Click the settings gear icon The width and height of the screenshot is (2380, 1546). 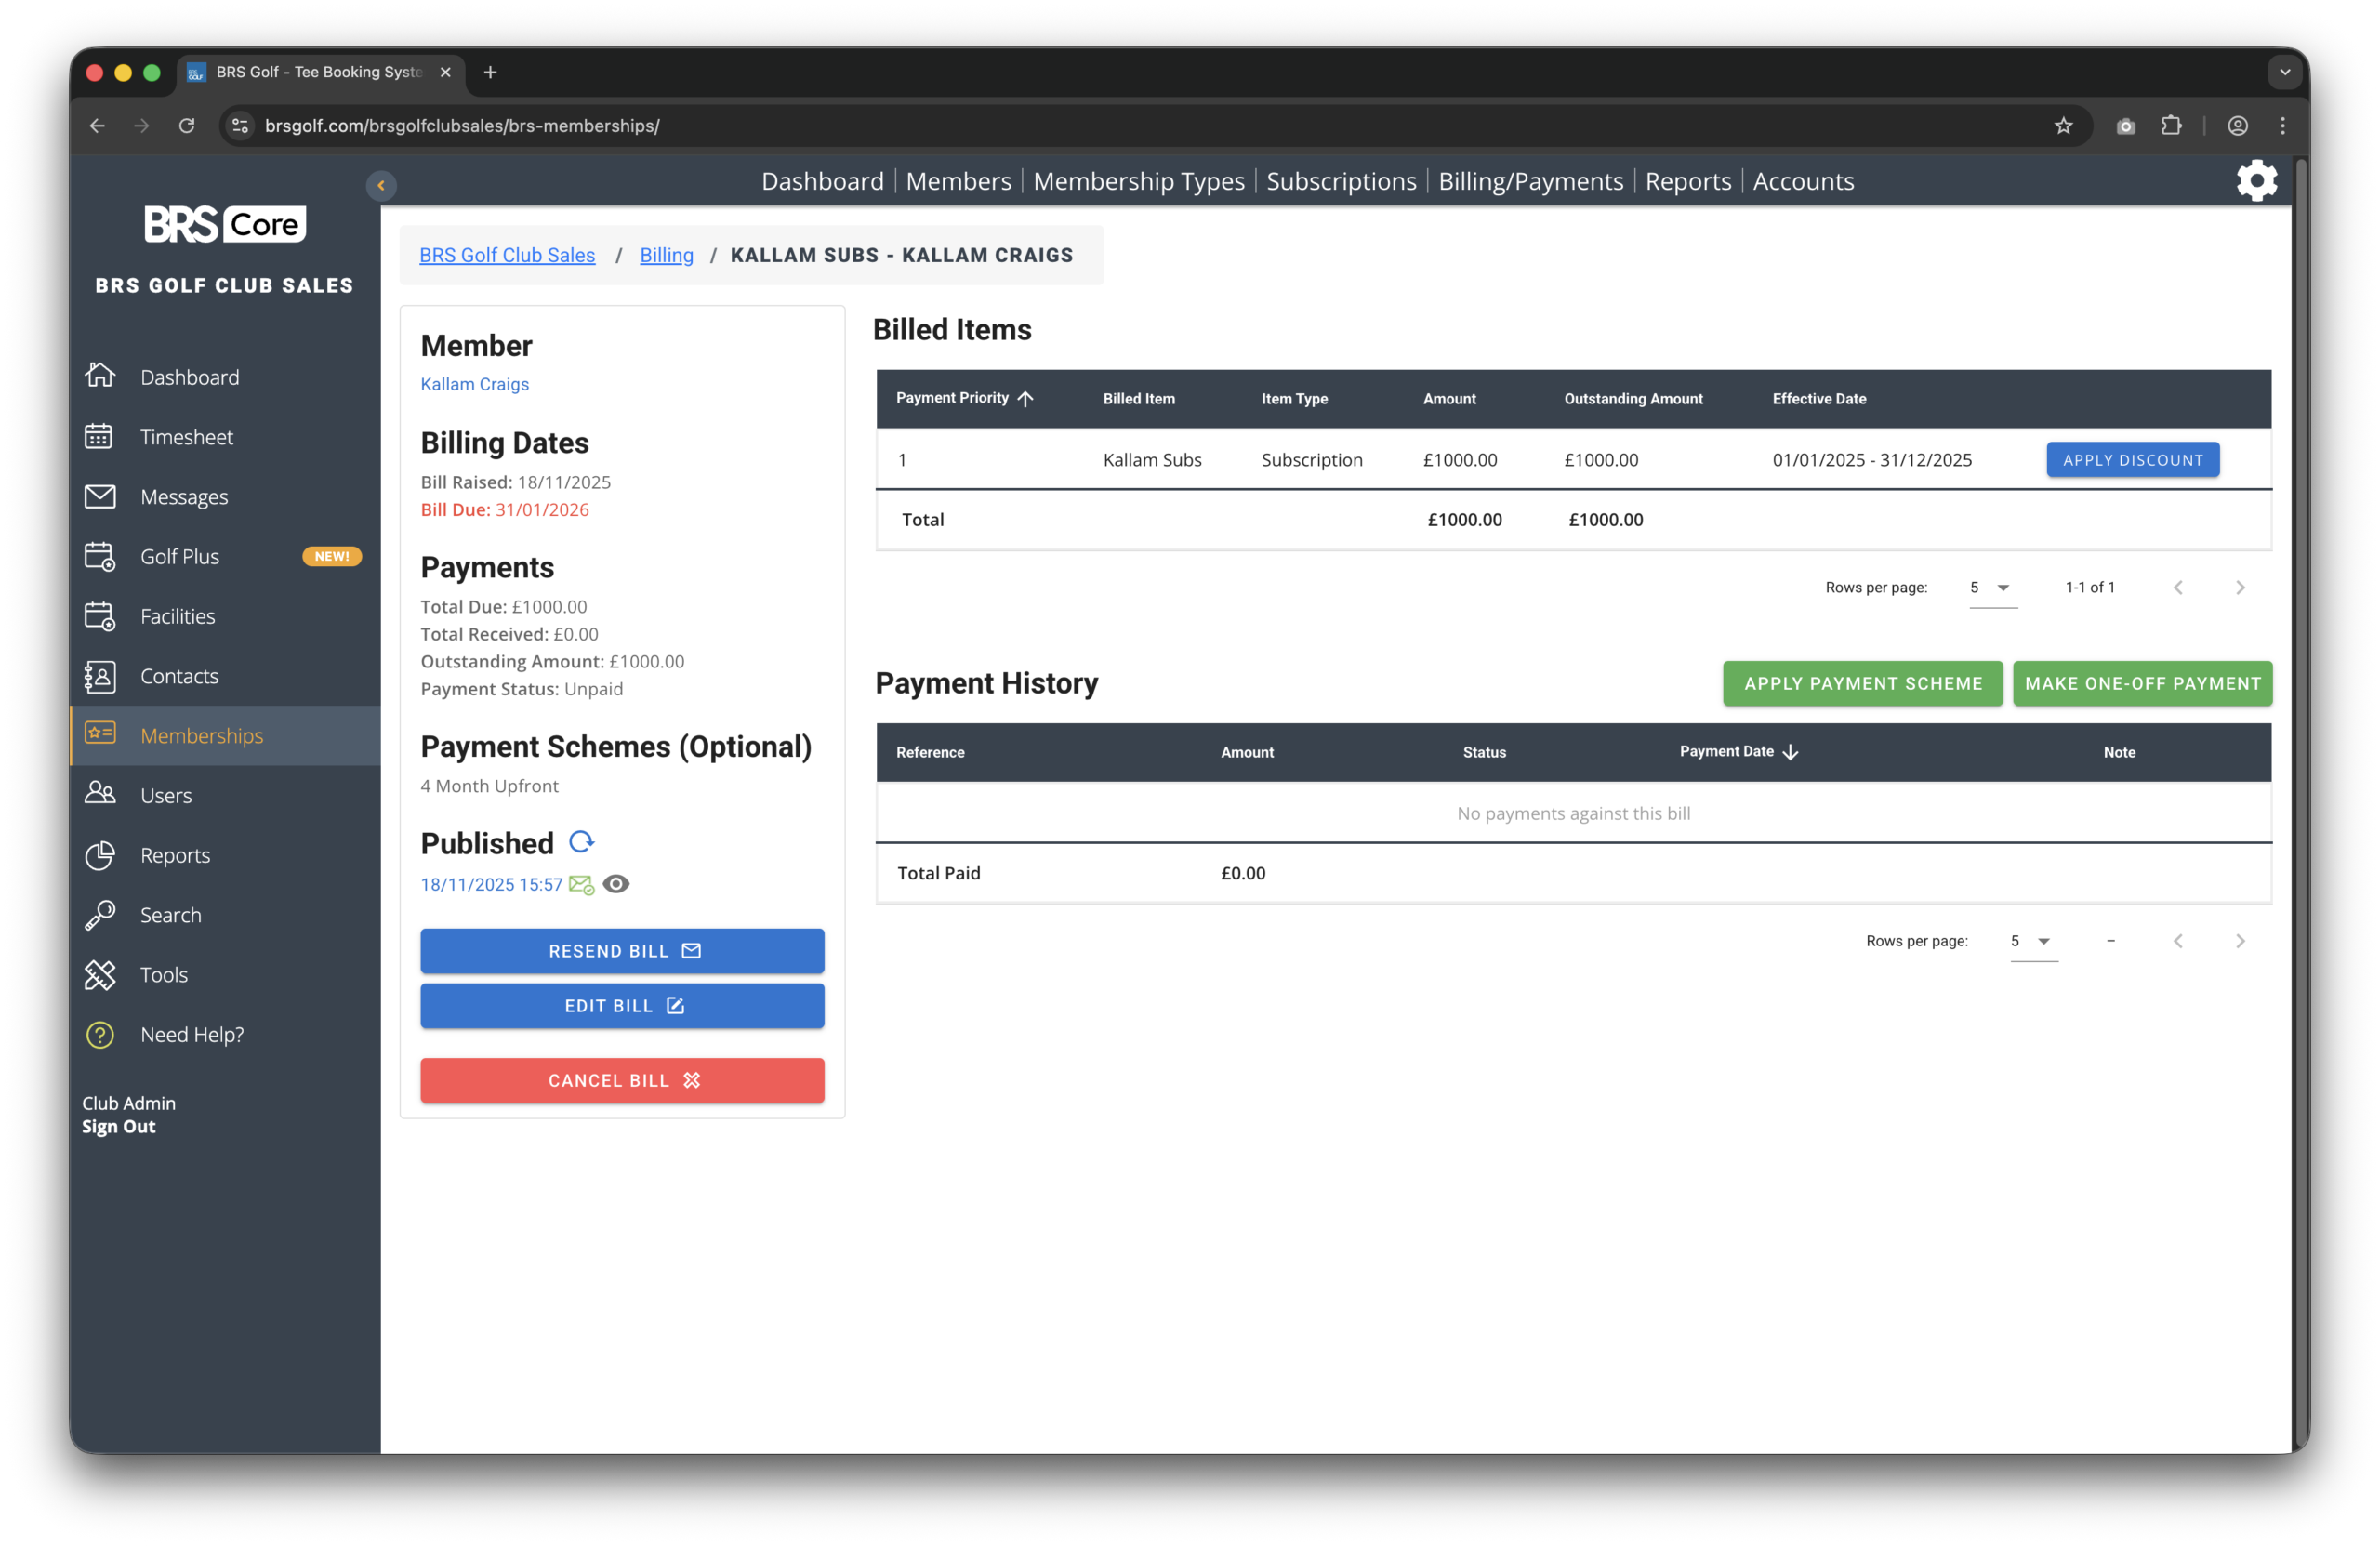2256,181
